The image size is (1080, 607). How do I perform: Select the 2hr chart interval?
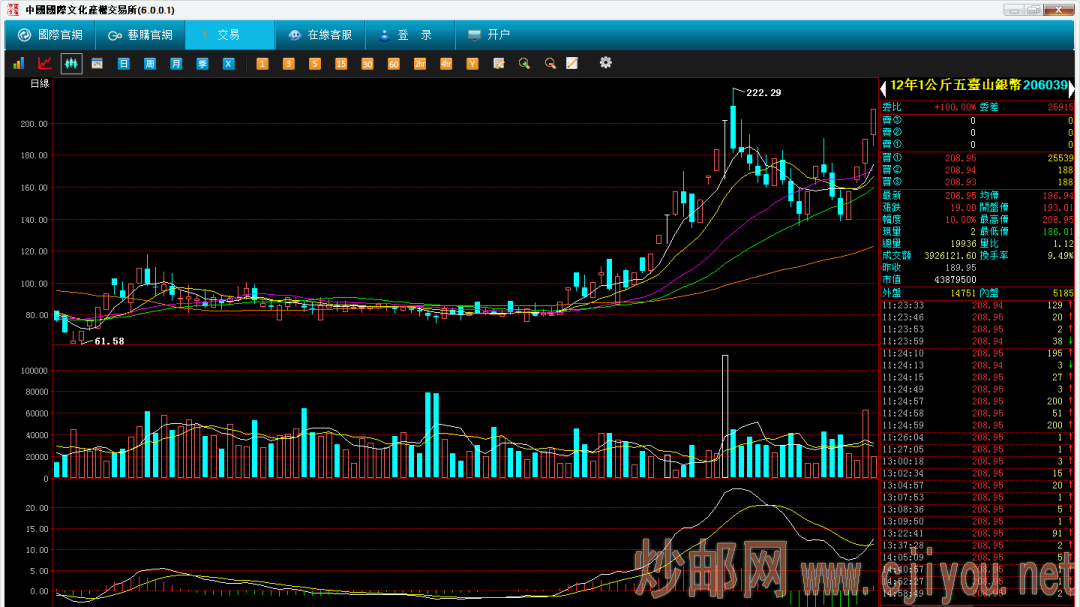click(420, 63)
